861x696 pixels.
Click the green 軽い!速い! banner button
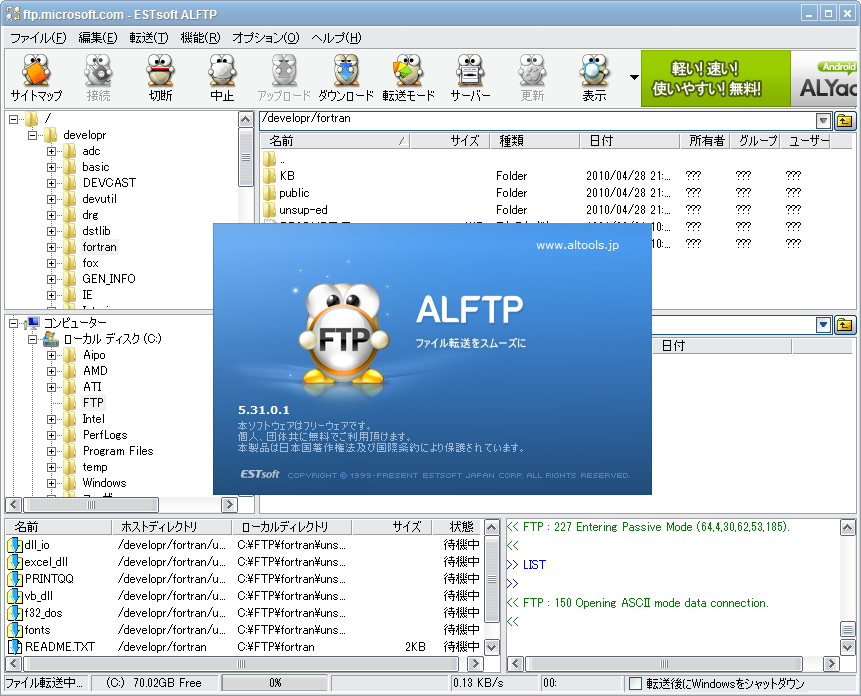click(716, 77)
